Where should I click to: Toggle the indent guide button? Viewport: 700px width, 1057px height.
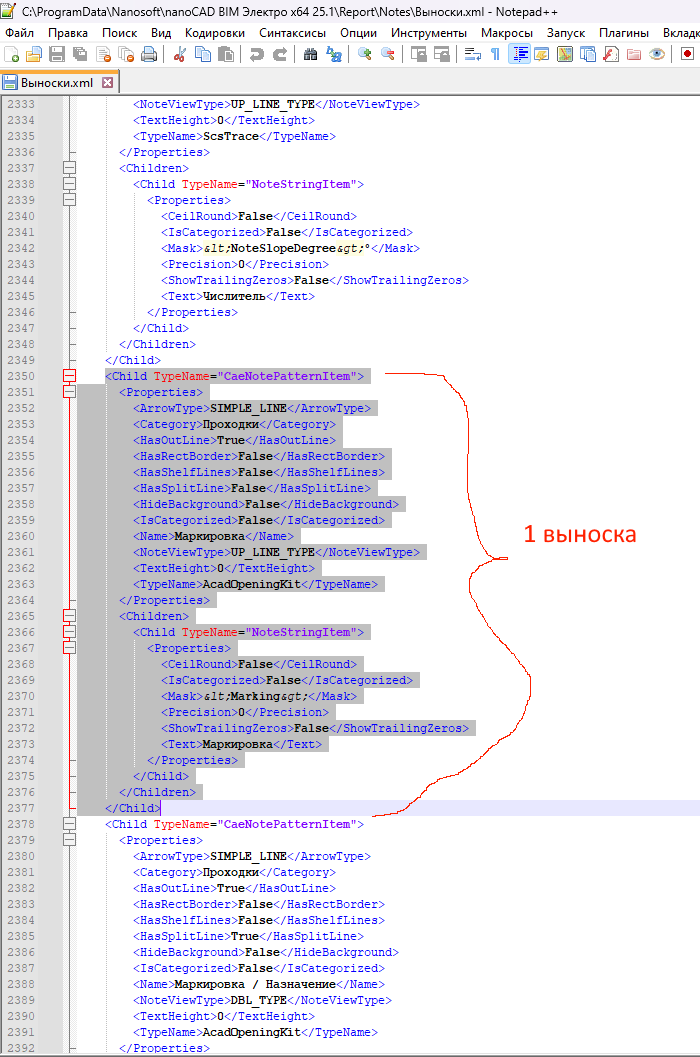[x=519, y=54]
